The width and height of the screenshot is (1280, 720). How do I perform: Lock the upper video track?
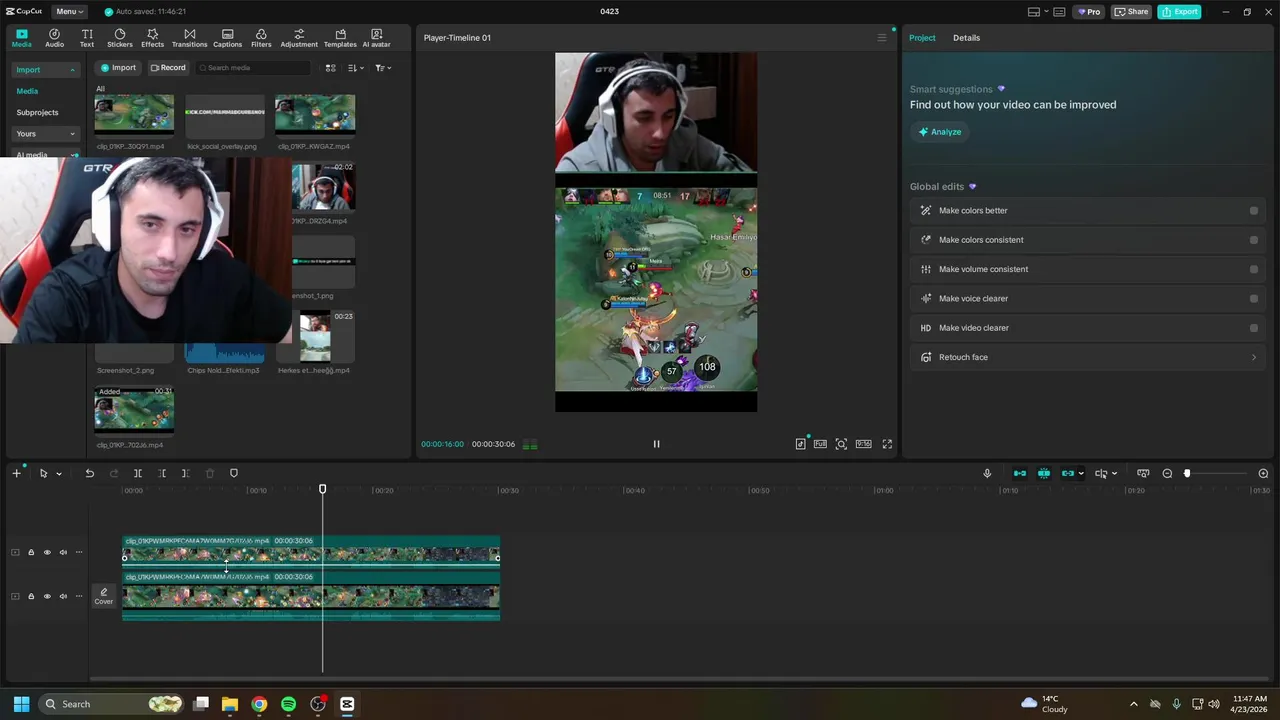(31, 552)
